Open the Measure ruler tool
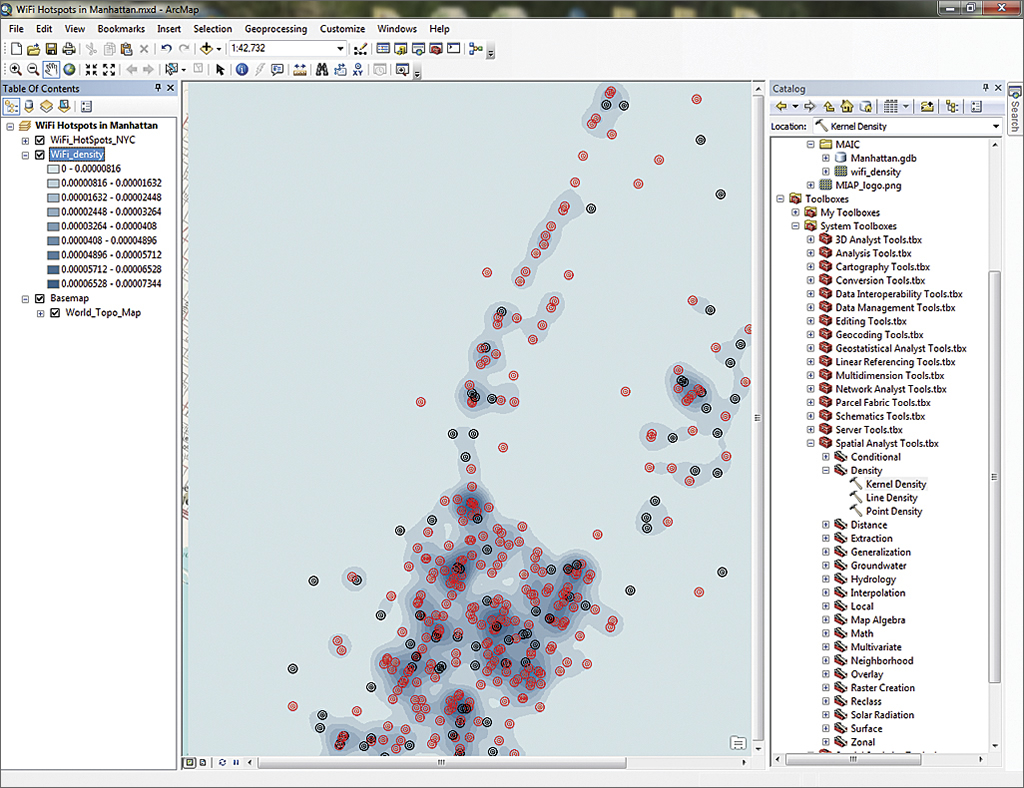Viewport: 1024px width, 788px height. coord(300,69)
